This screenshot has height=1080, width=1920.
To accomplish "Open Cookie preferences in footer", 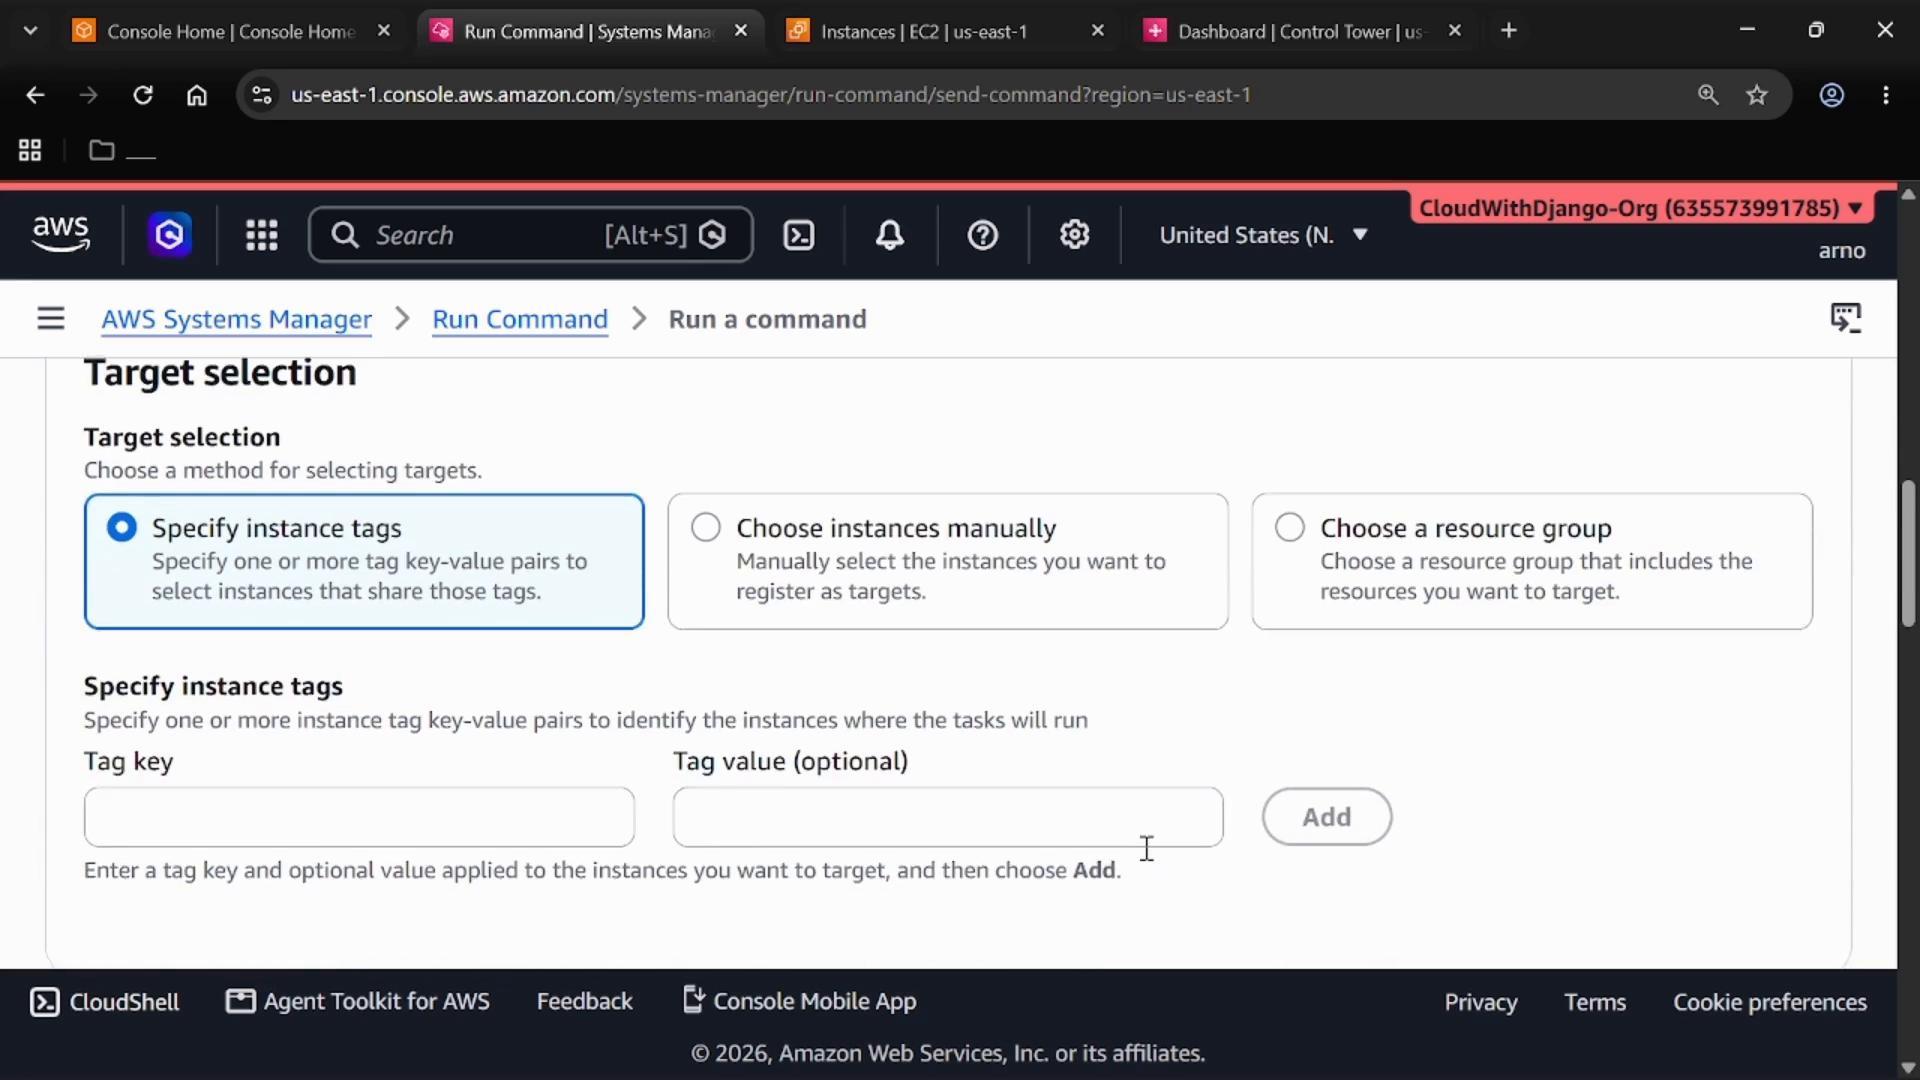I will pos(1770,1002).
